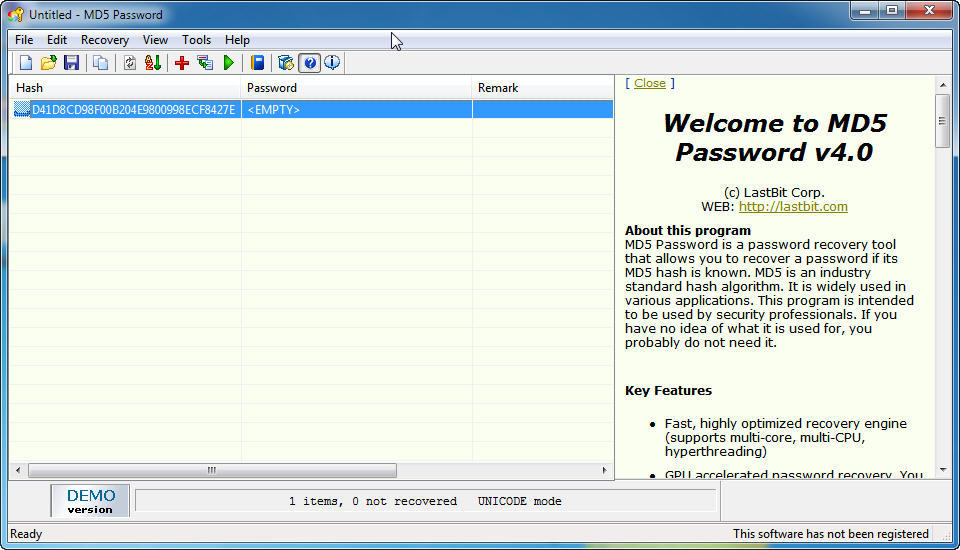Click the info speech bubble icon
Image resolution: width=960 pixels, height=550 pixels.
point(332,62)
